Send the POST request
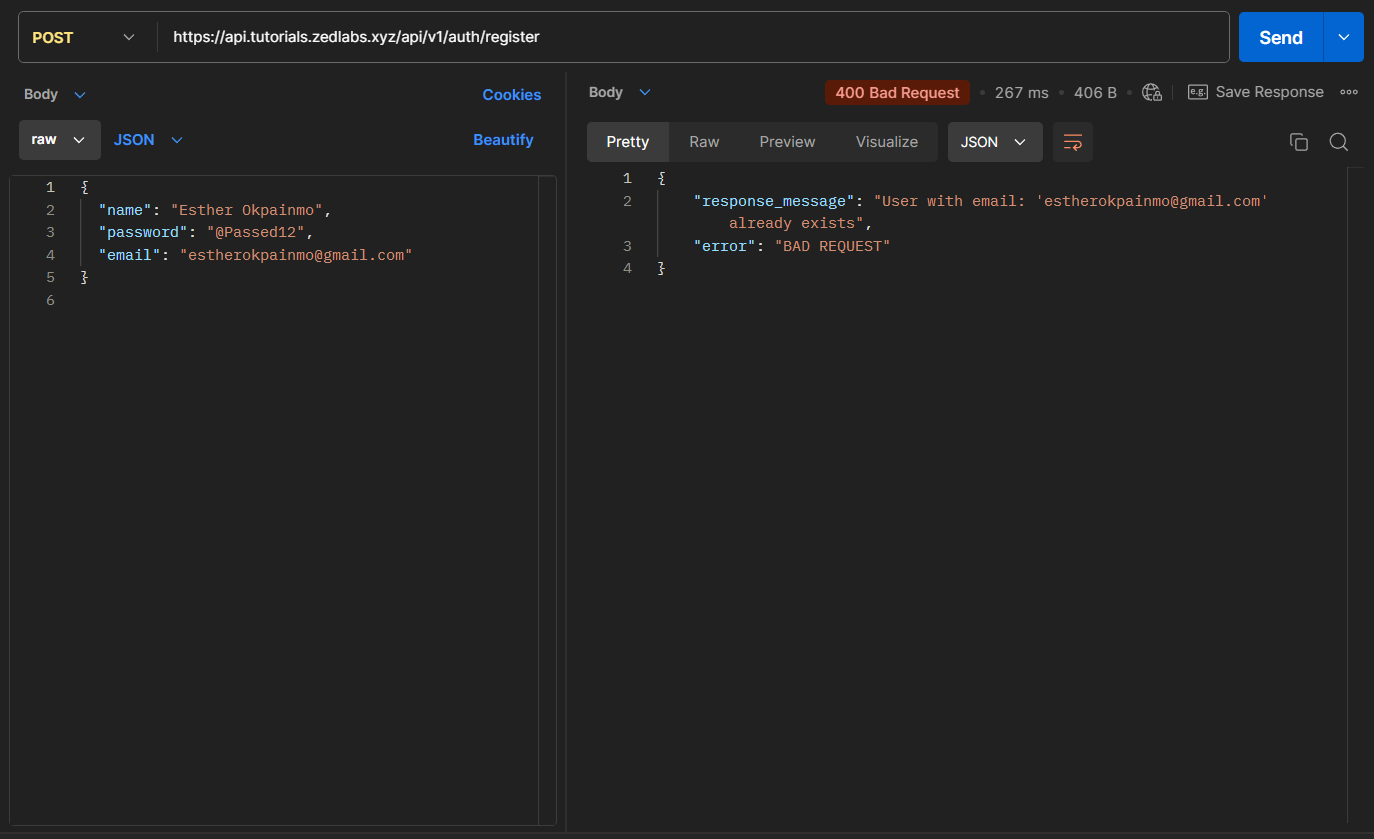The image size is (1374, 839). tap(1281, 37)
